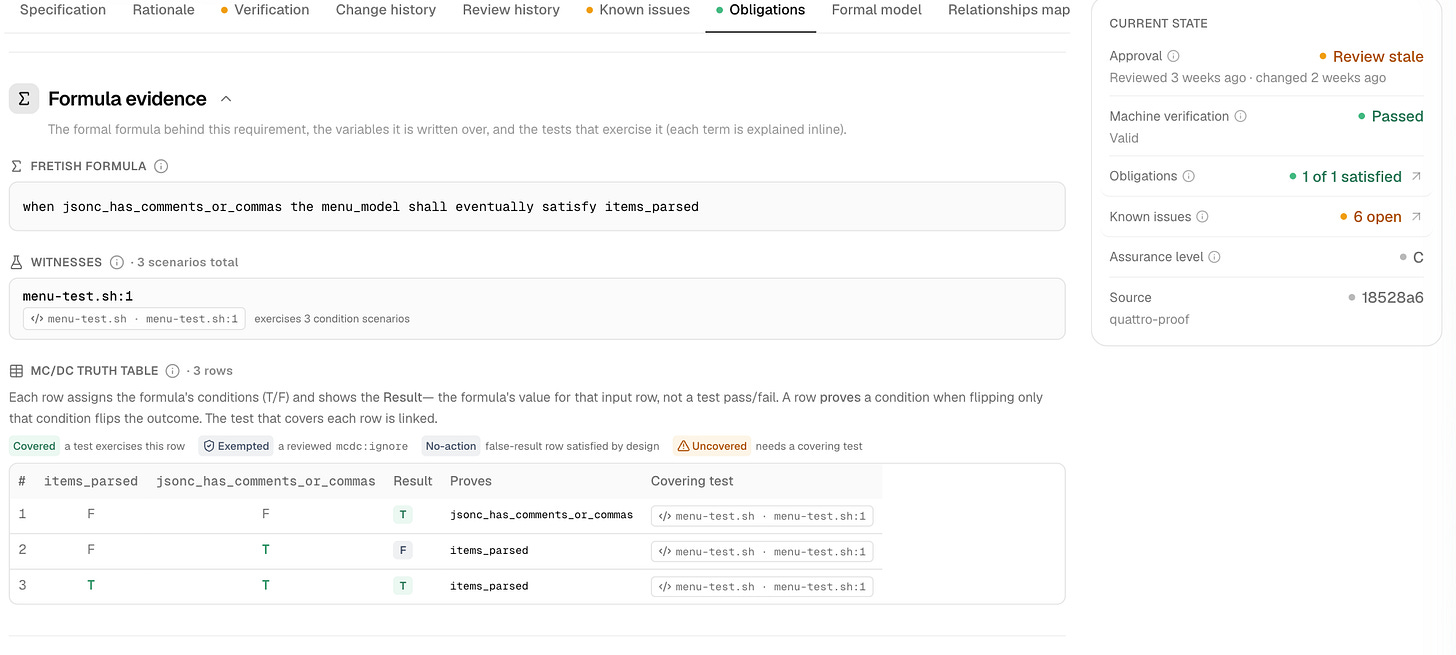Click the jsonc_has_comments_or_commas column header
Image resolution: width=1456 pixels, height=655 pixels.
[266, 481]
